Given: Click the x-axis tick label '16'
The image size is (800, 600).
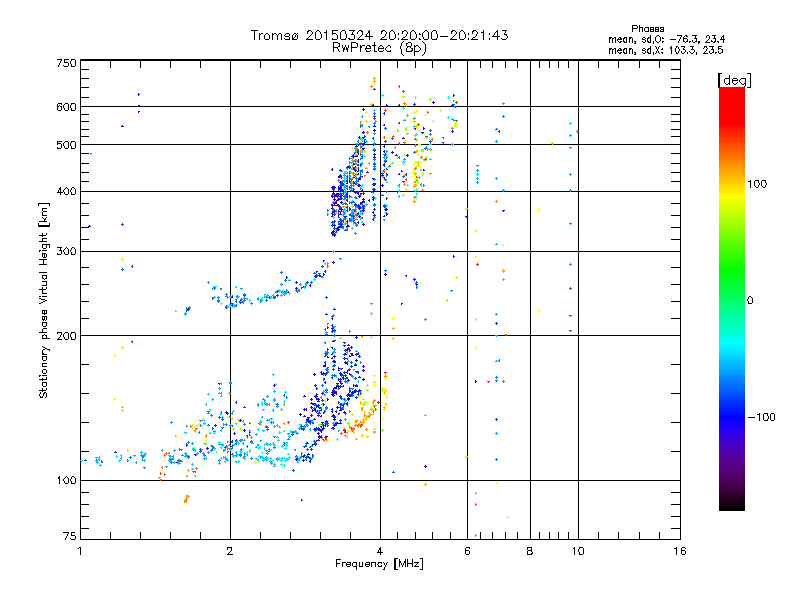Looking at the screenshot, I should coord(680,551).
